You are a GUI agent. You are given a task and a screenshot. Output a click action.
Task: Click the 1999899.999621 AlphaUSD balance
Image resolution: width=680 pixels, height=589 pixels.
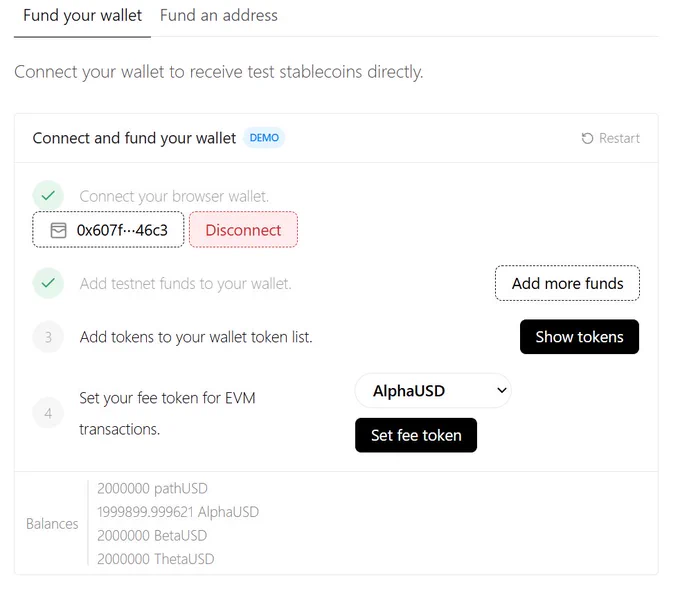pos(178,512)
